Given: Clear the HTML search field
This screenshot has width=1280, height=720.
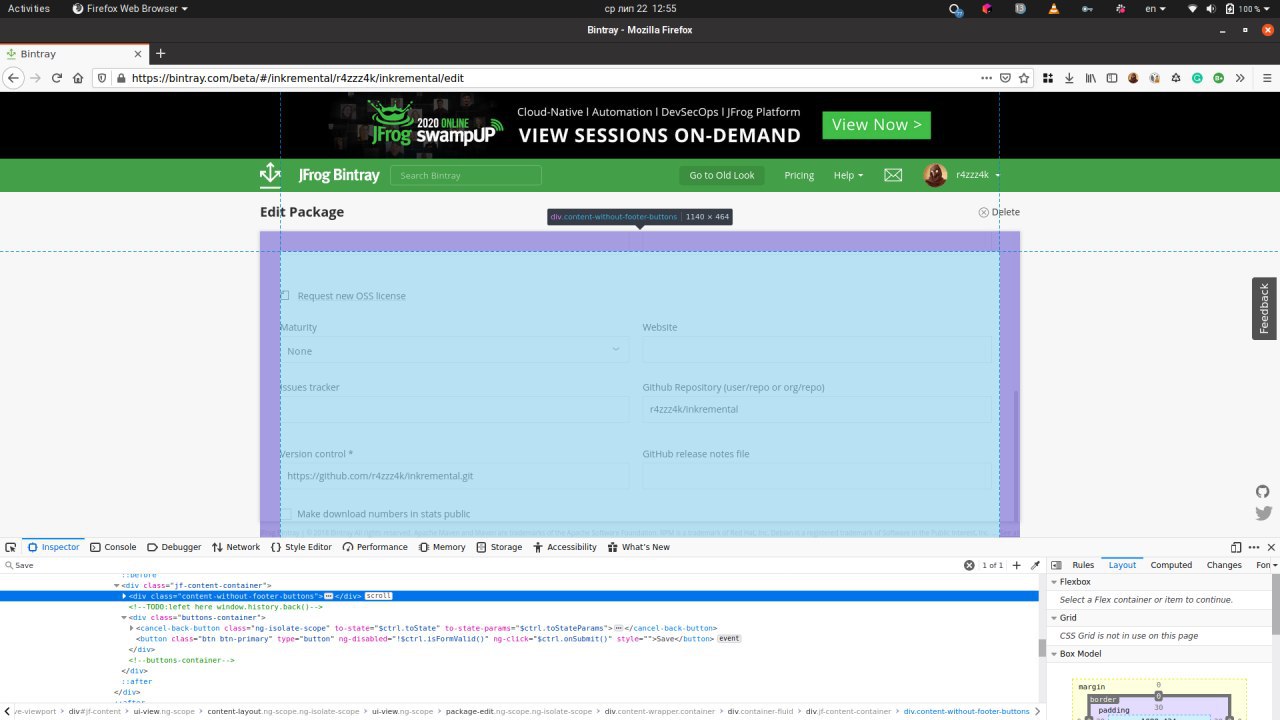Looking at the screenshot, I should click(x=969, y=565).
